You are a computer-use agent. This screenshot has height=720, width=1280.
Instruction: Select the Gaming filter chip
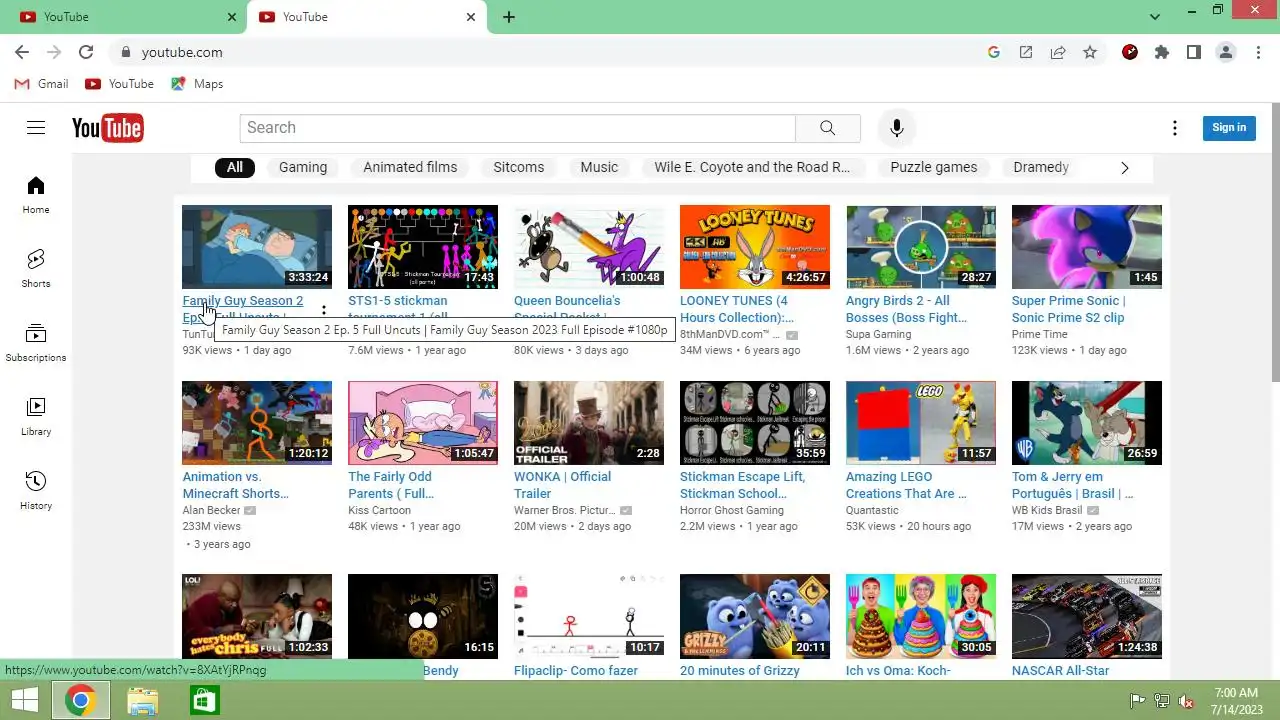[x=303, y=167]
